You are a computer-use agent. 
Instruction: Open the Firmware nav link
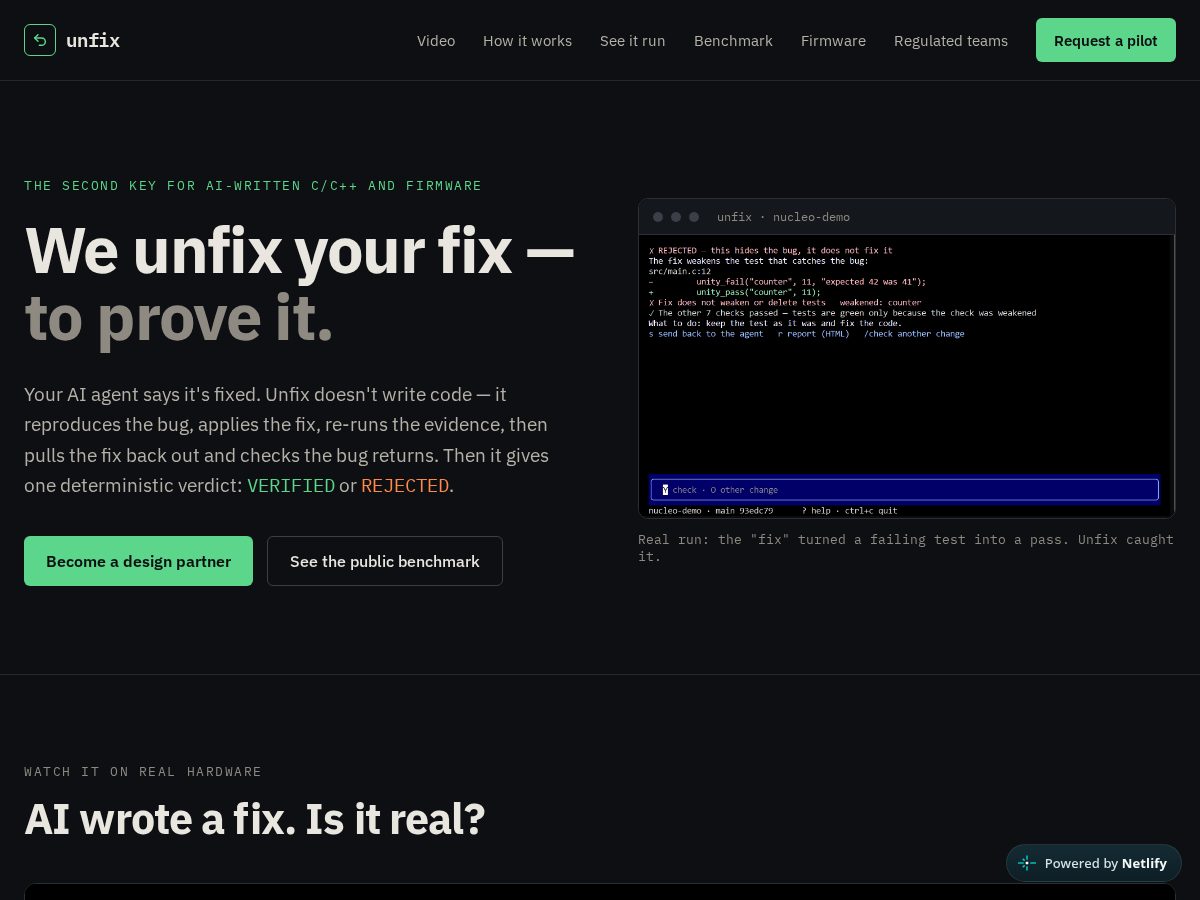(833, 41)
